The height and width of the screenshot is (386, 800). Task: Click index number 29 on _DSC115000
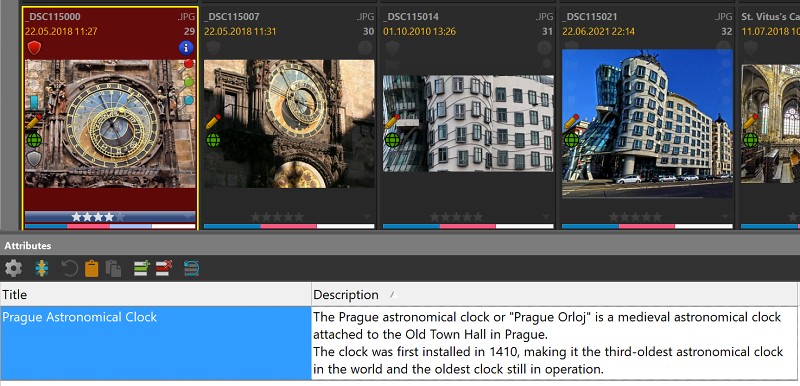189,32
